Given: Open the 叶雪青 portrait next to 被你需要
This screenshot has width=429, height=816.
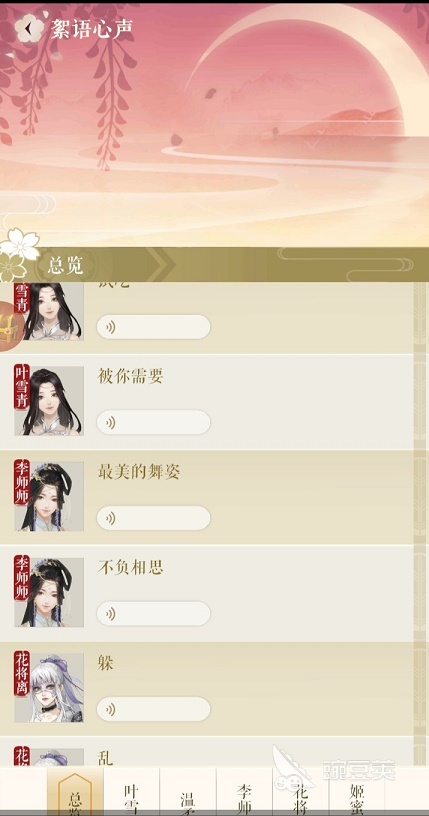Looking at the screenshot, I should click(49, 401).
